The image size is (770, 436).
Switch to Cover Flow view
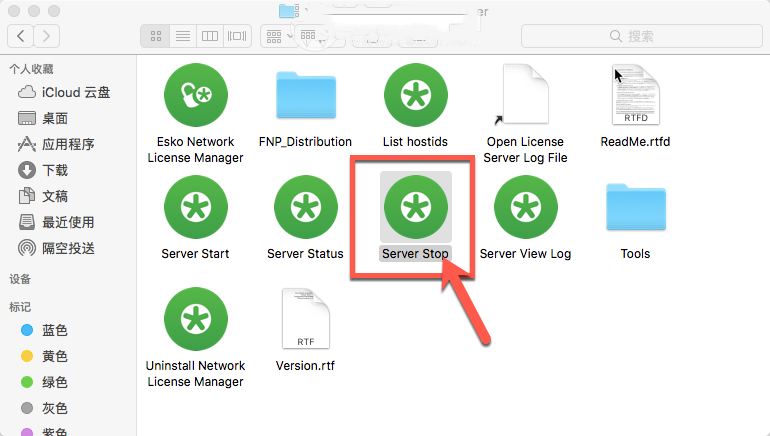[237, 36]
